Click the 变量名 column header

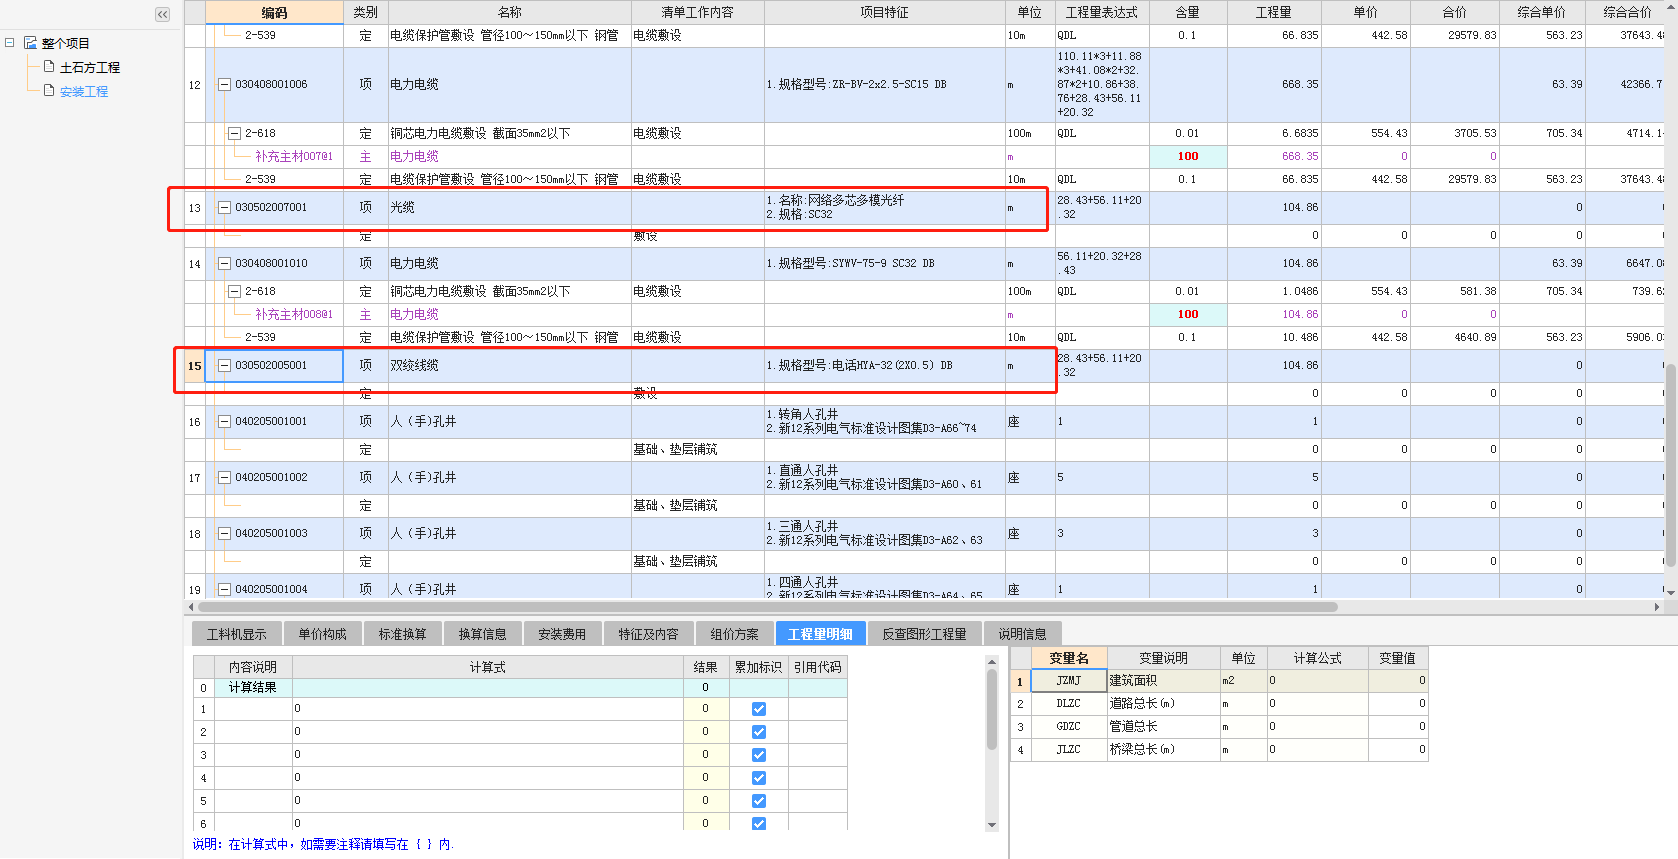click(x=1068, y=657)
